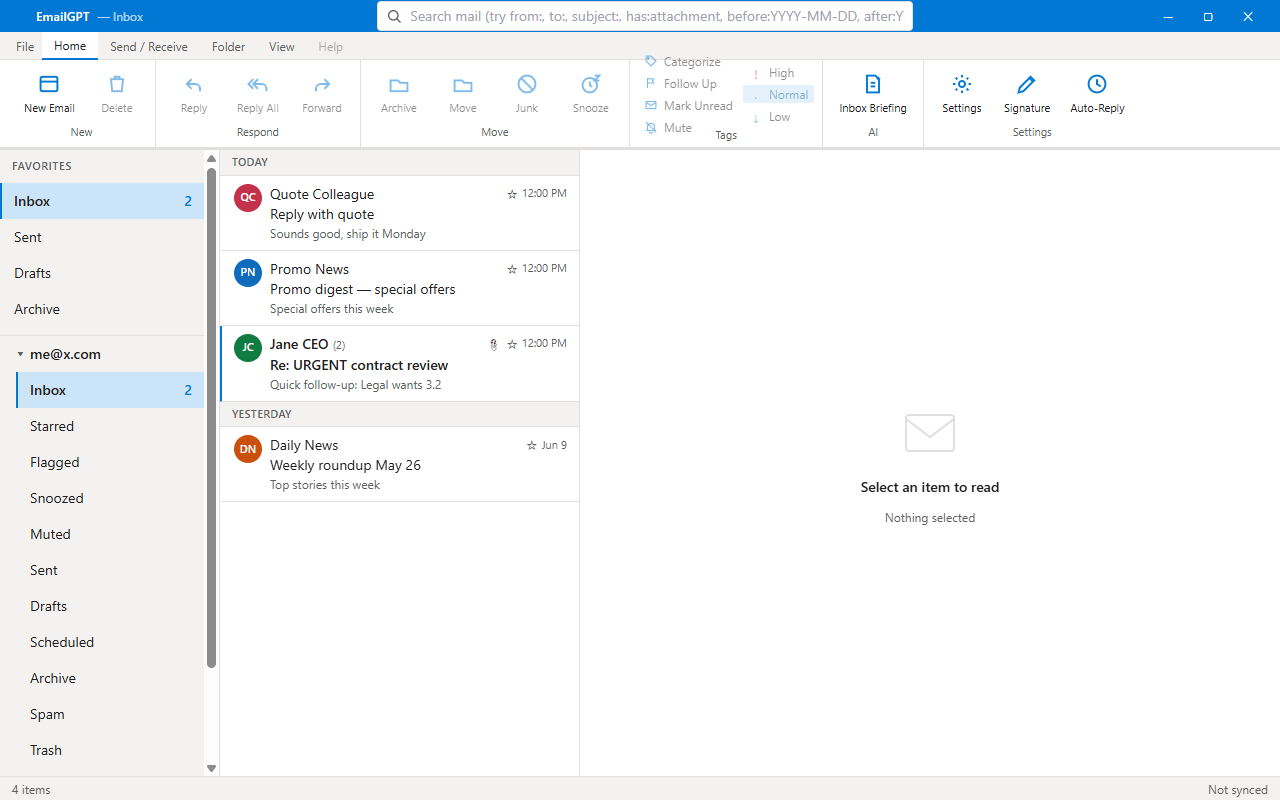Click Mark Unread in Tags group
The height and width of the screenshot is (800, 1280).
689,106
